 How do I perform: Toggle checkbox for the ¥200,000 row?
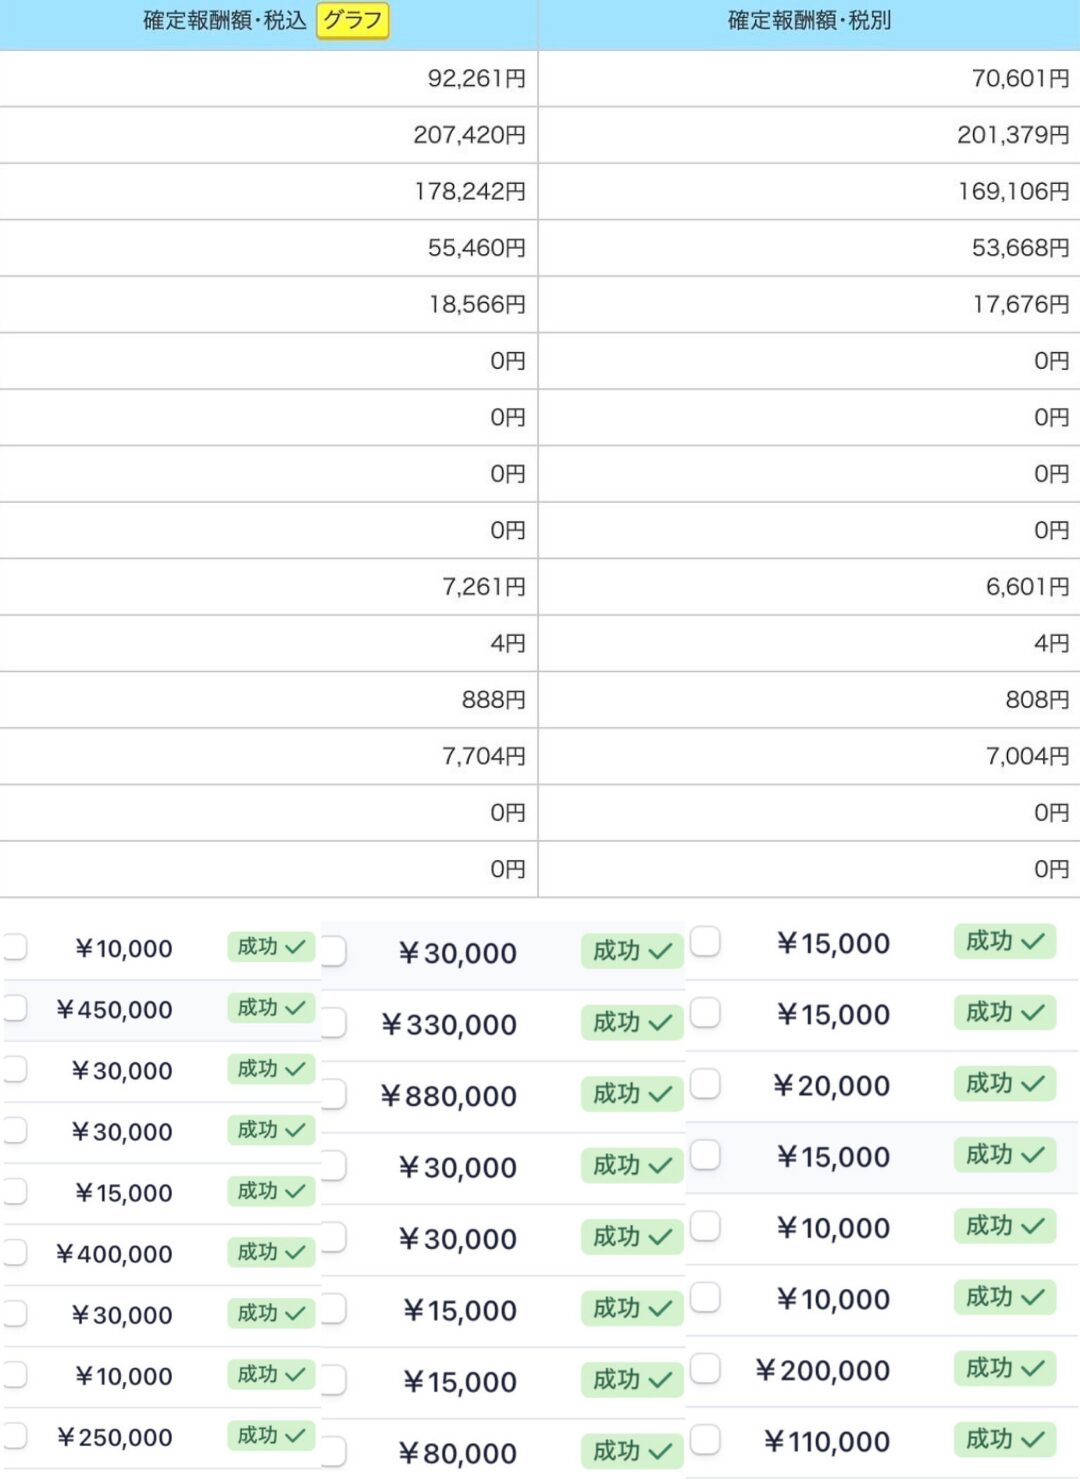coord(705,1368)
